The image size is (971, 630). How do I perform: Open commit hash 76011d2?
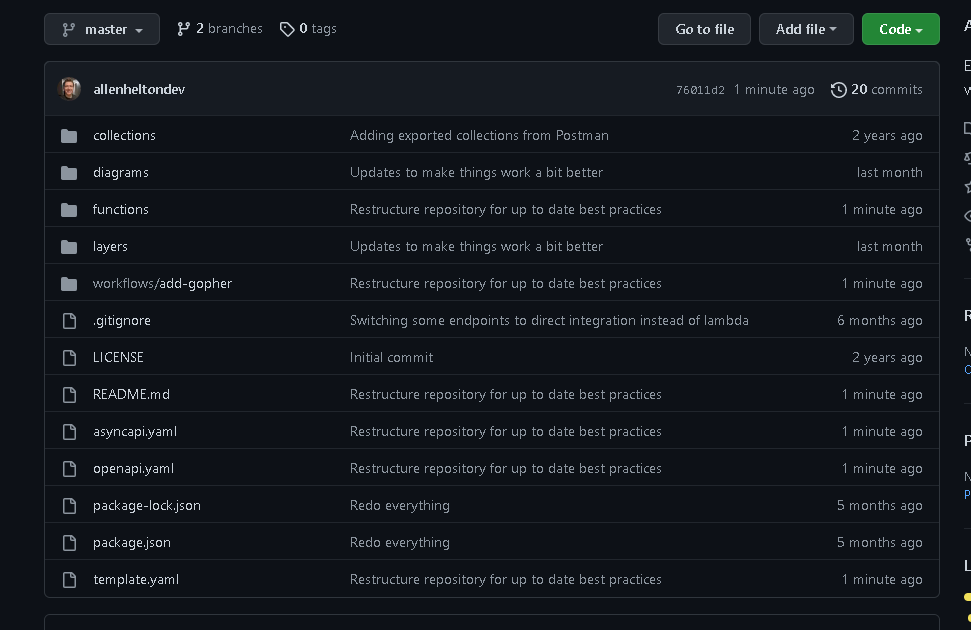click(700, 90)
